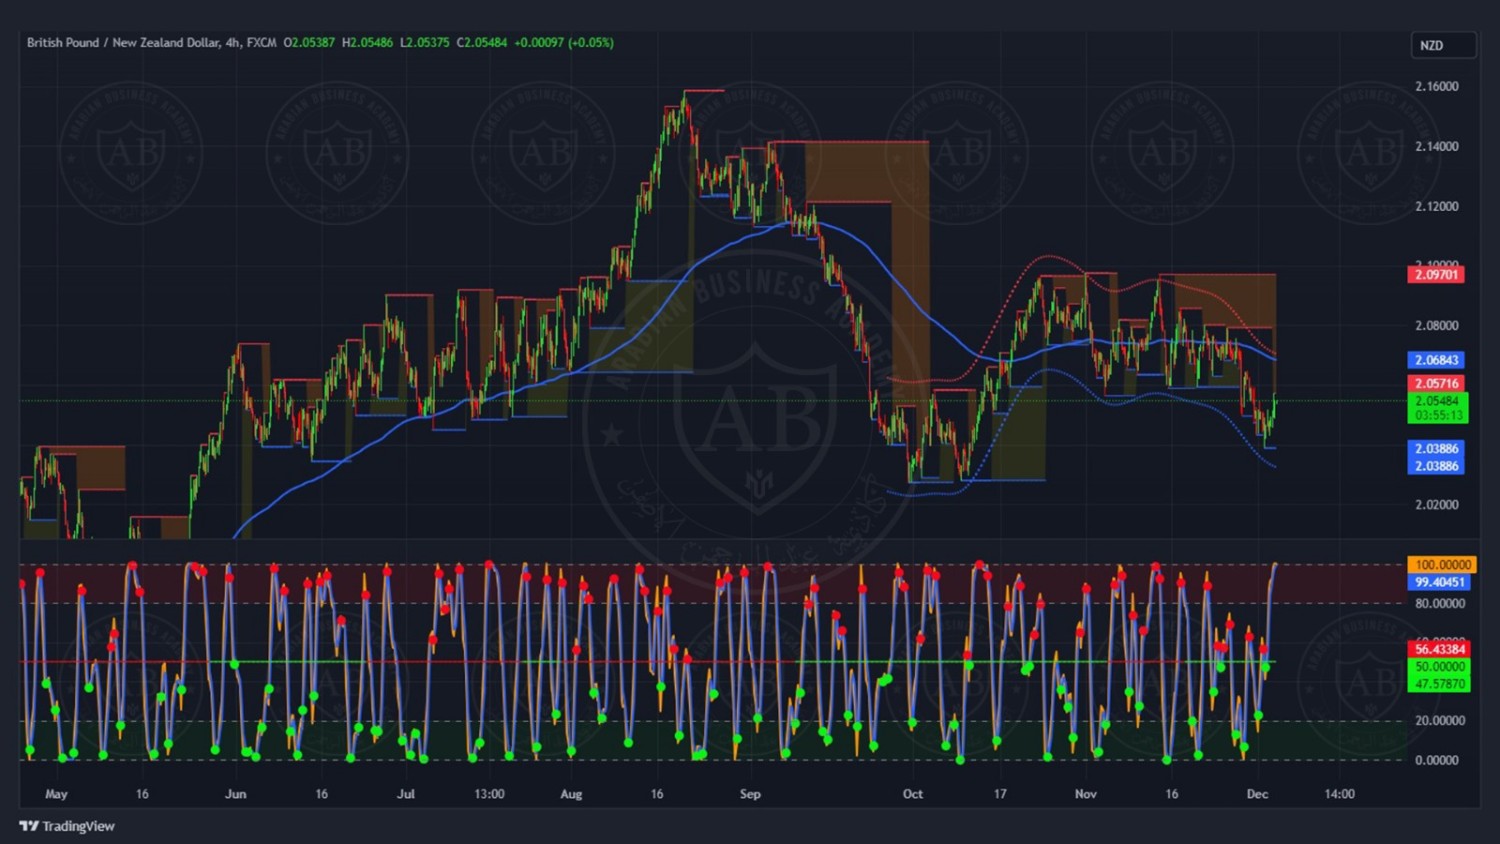Screen dimensions: 1500x844
Task: Open the NZD currency selector
Action: [1442, 45]
